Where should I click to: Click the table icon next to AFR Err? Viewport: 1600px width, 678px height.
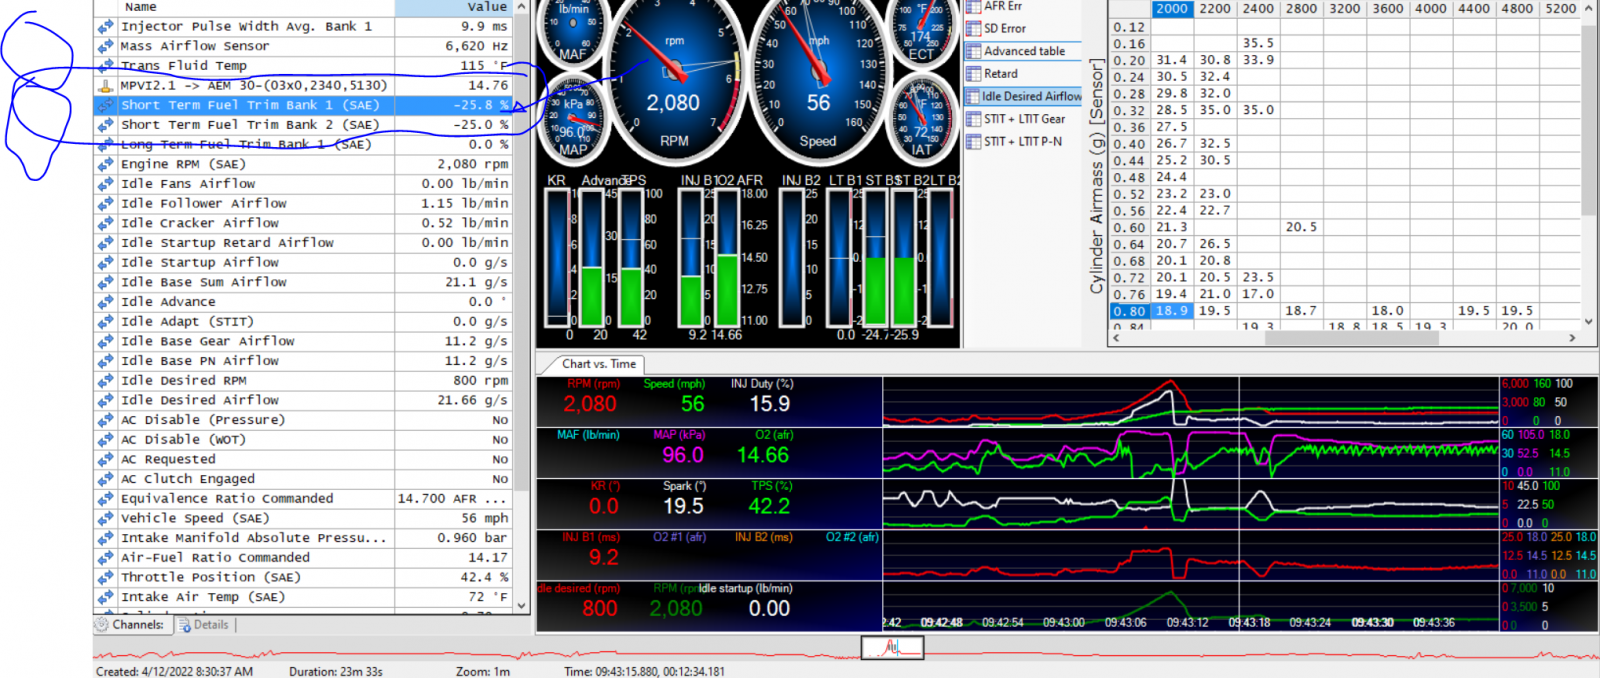pos(973,6)
